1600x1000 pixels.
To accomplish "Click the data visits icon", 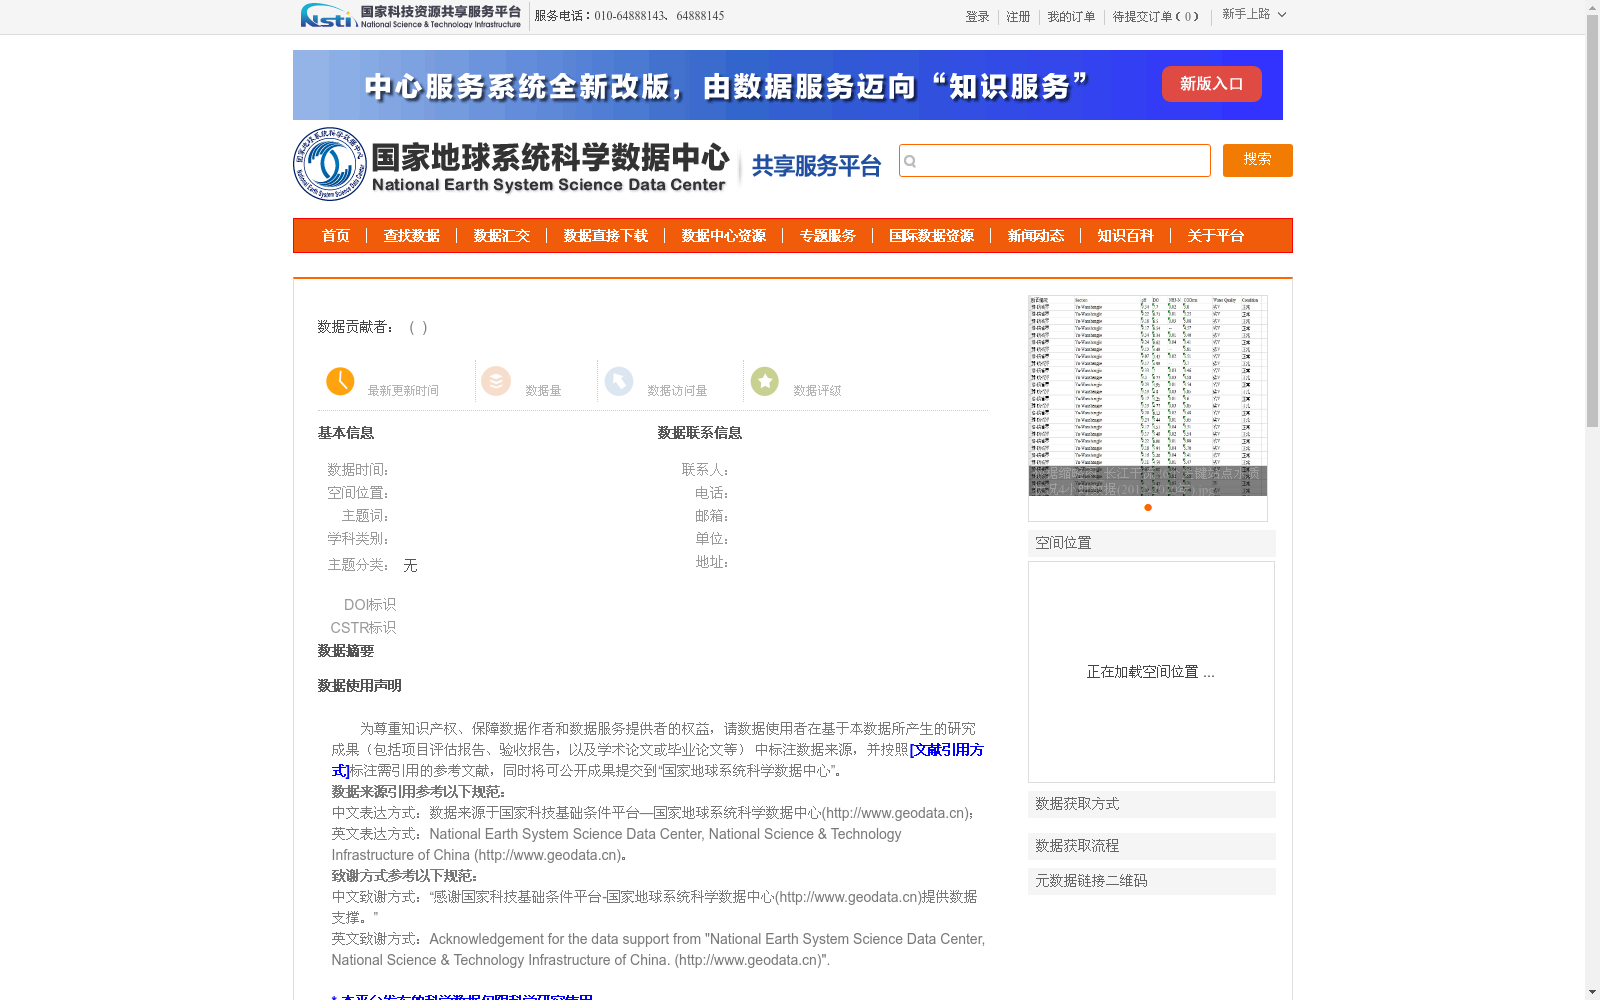I will (619, 381).
